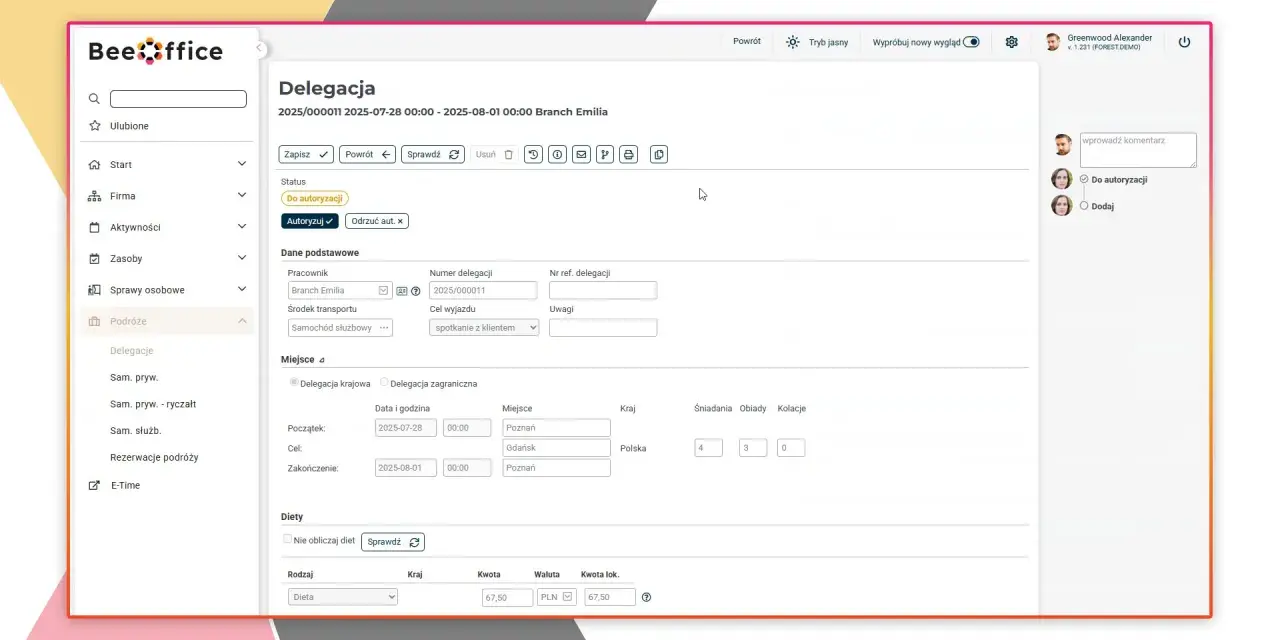The height and width of the screenshot is (640, 1280).
Task: Open Cel wyjazdu dropdown
Action: [x=484, y=327]
